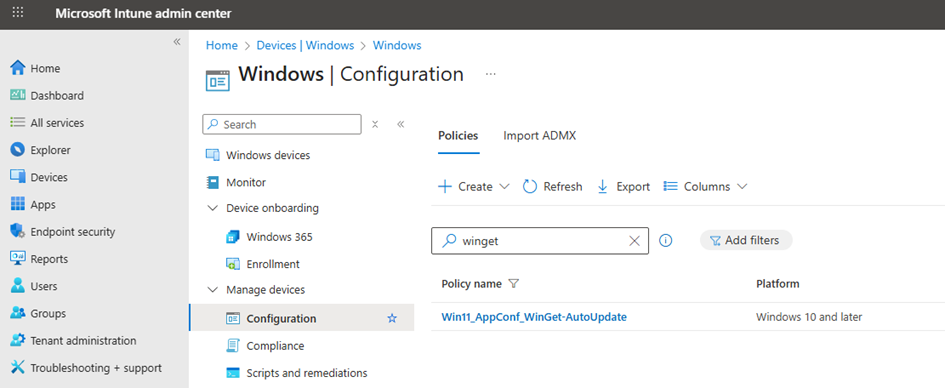This screenshot has width=945, height=388.
Task: Open the Create dropdown menu
Action: [x=474, y=186]
